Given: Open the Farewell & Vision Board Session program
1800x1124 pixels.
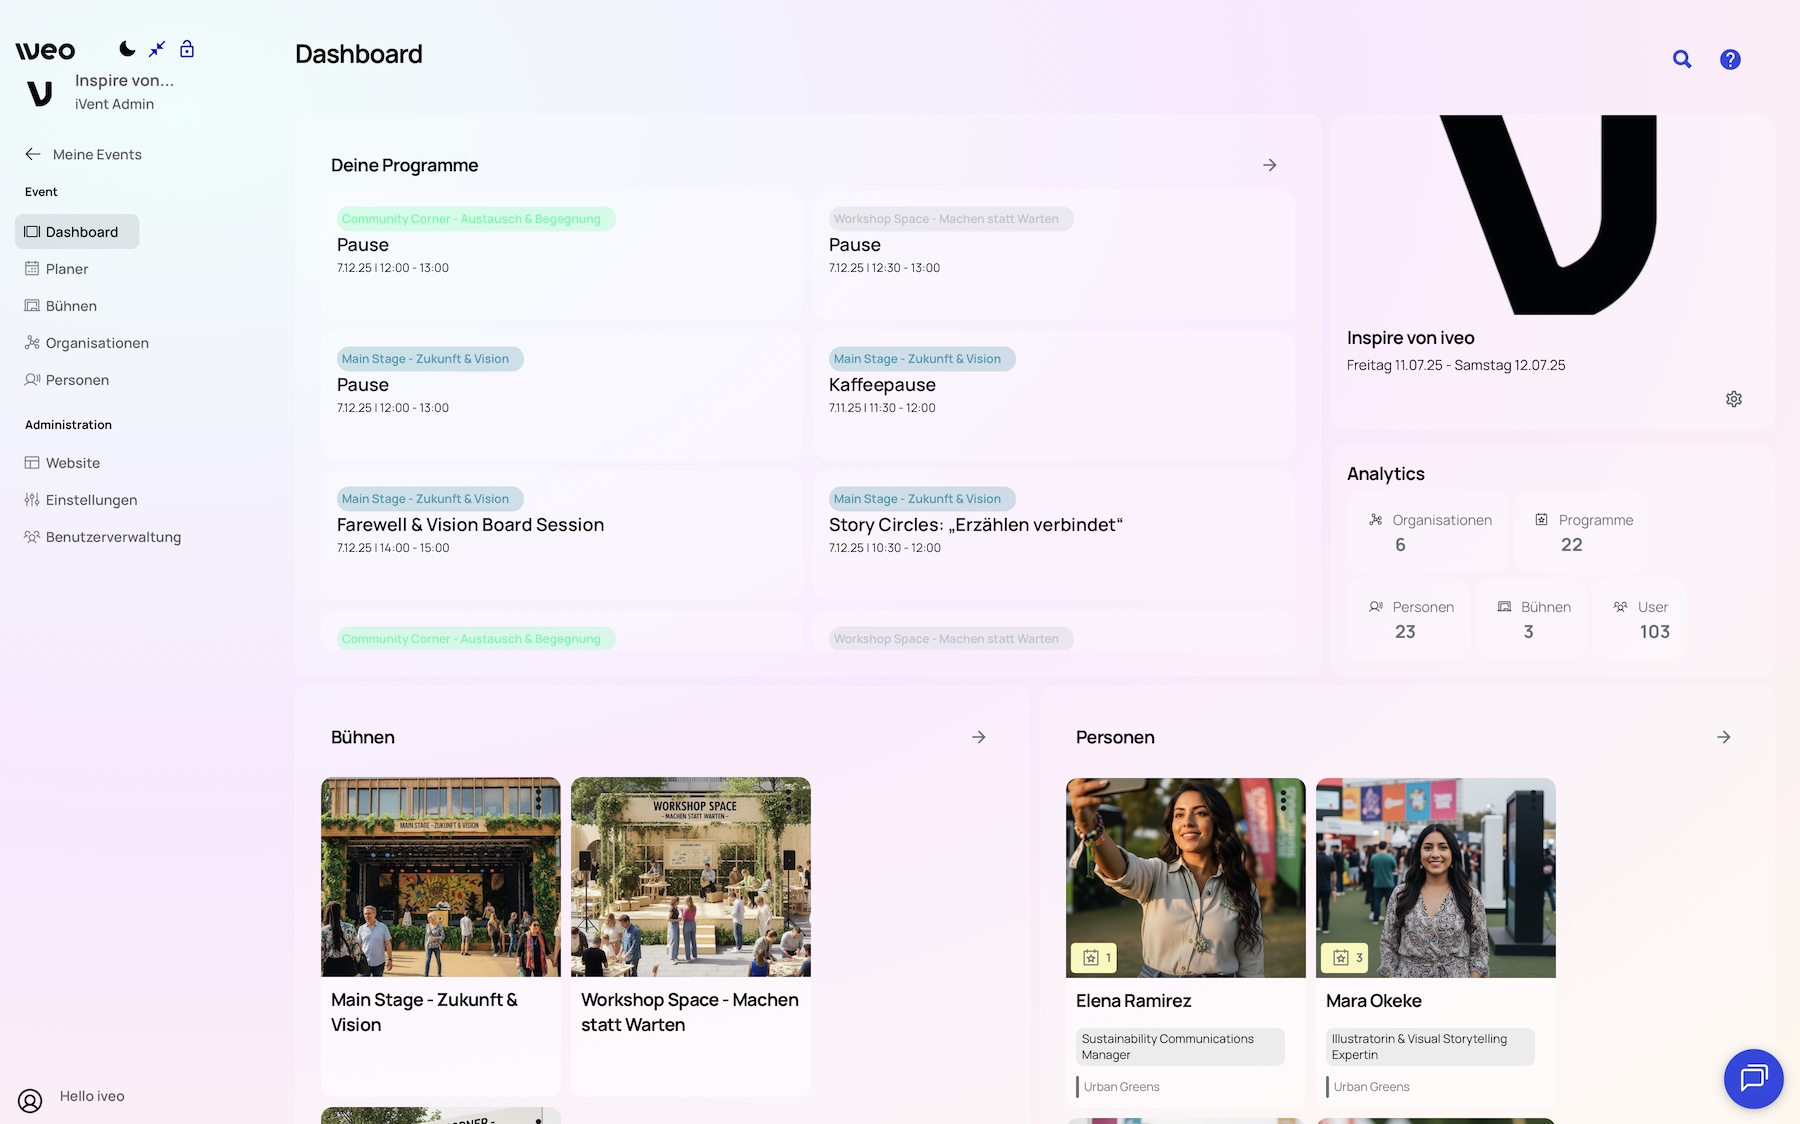Looking at the screenshot, I should (x=470, y=524).
